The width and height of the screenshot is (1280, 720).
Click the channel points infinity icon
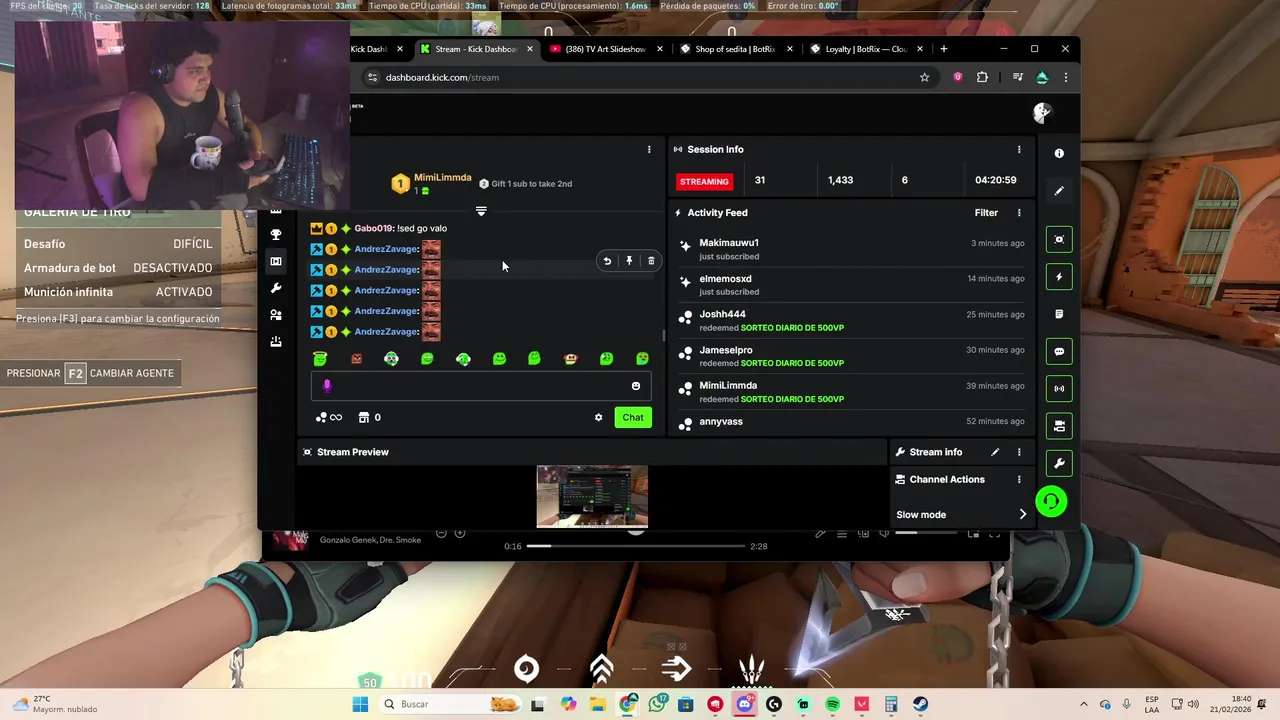(329, 417)
